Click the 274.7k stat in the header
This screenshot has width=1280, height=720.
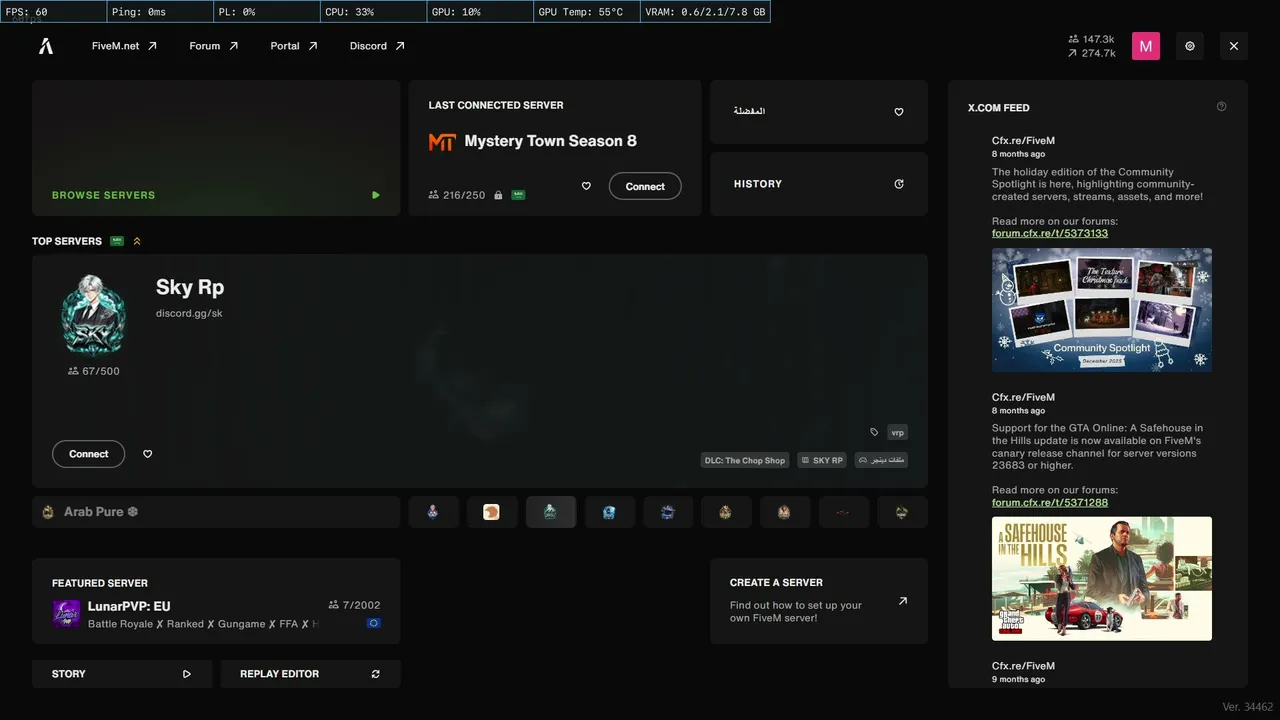click(1091, 53)
